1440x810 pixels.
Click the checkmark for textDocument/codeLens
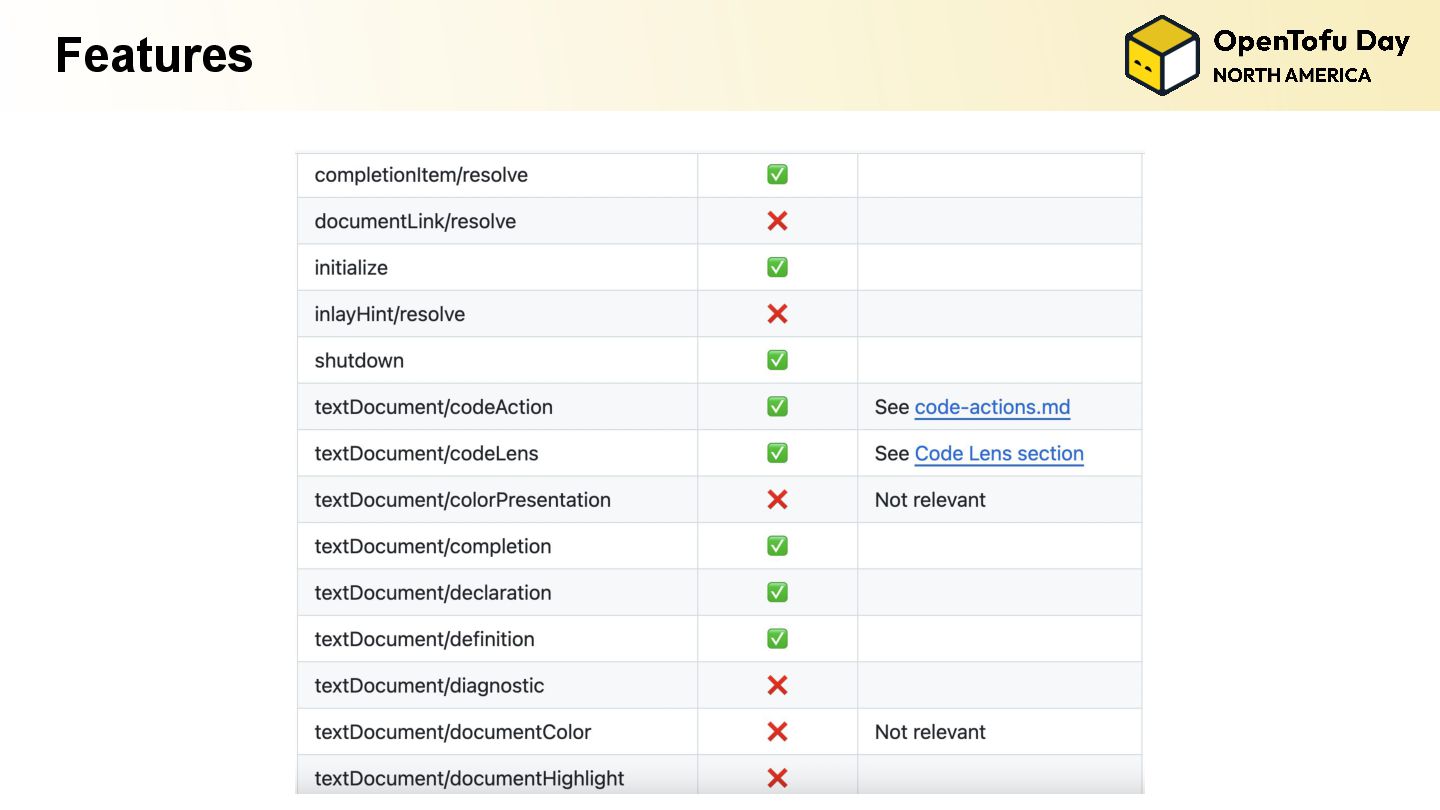(x=777, y=453)
